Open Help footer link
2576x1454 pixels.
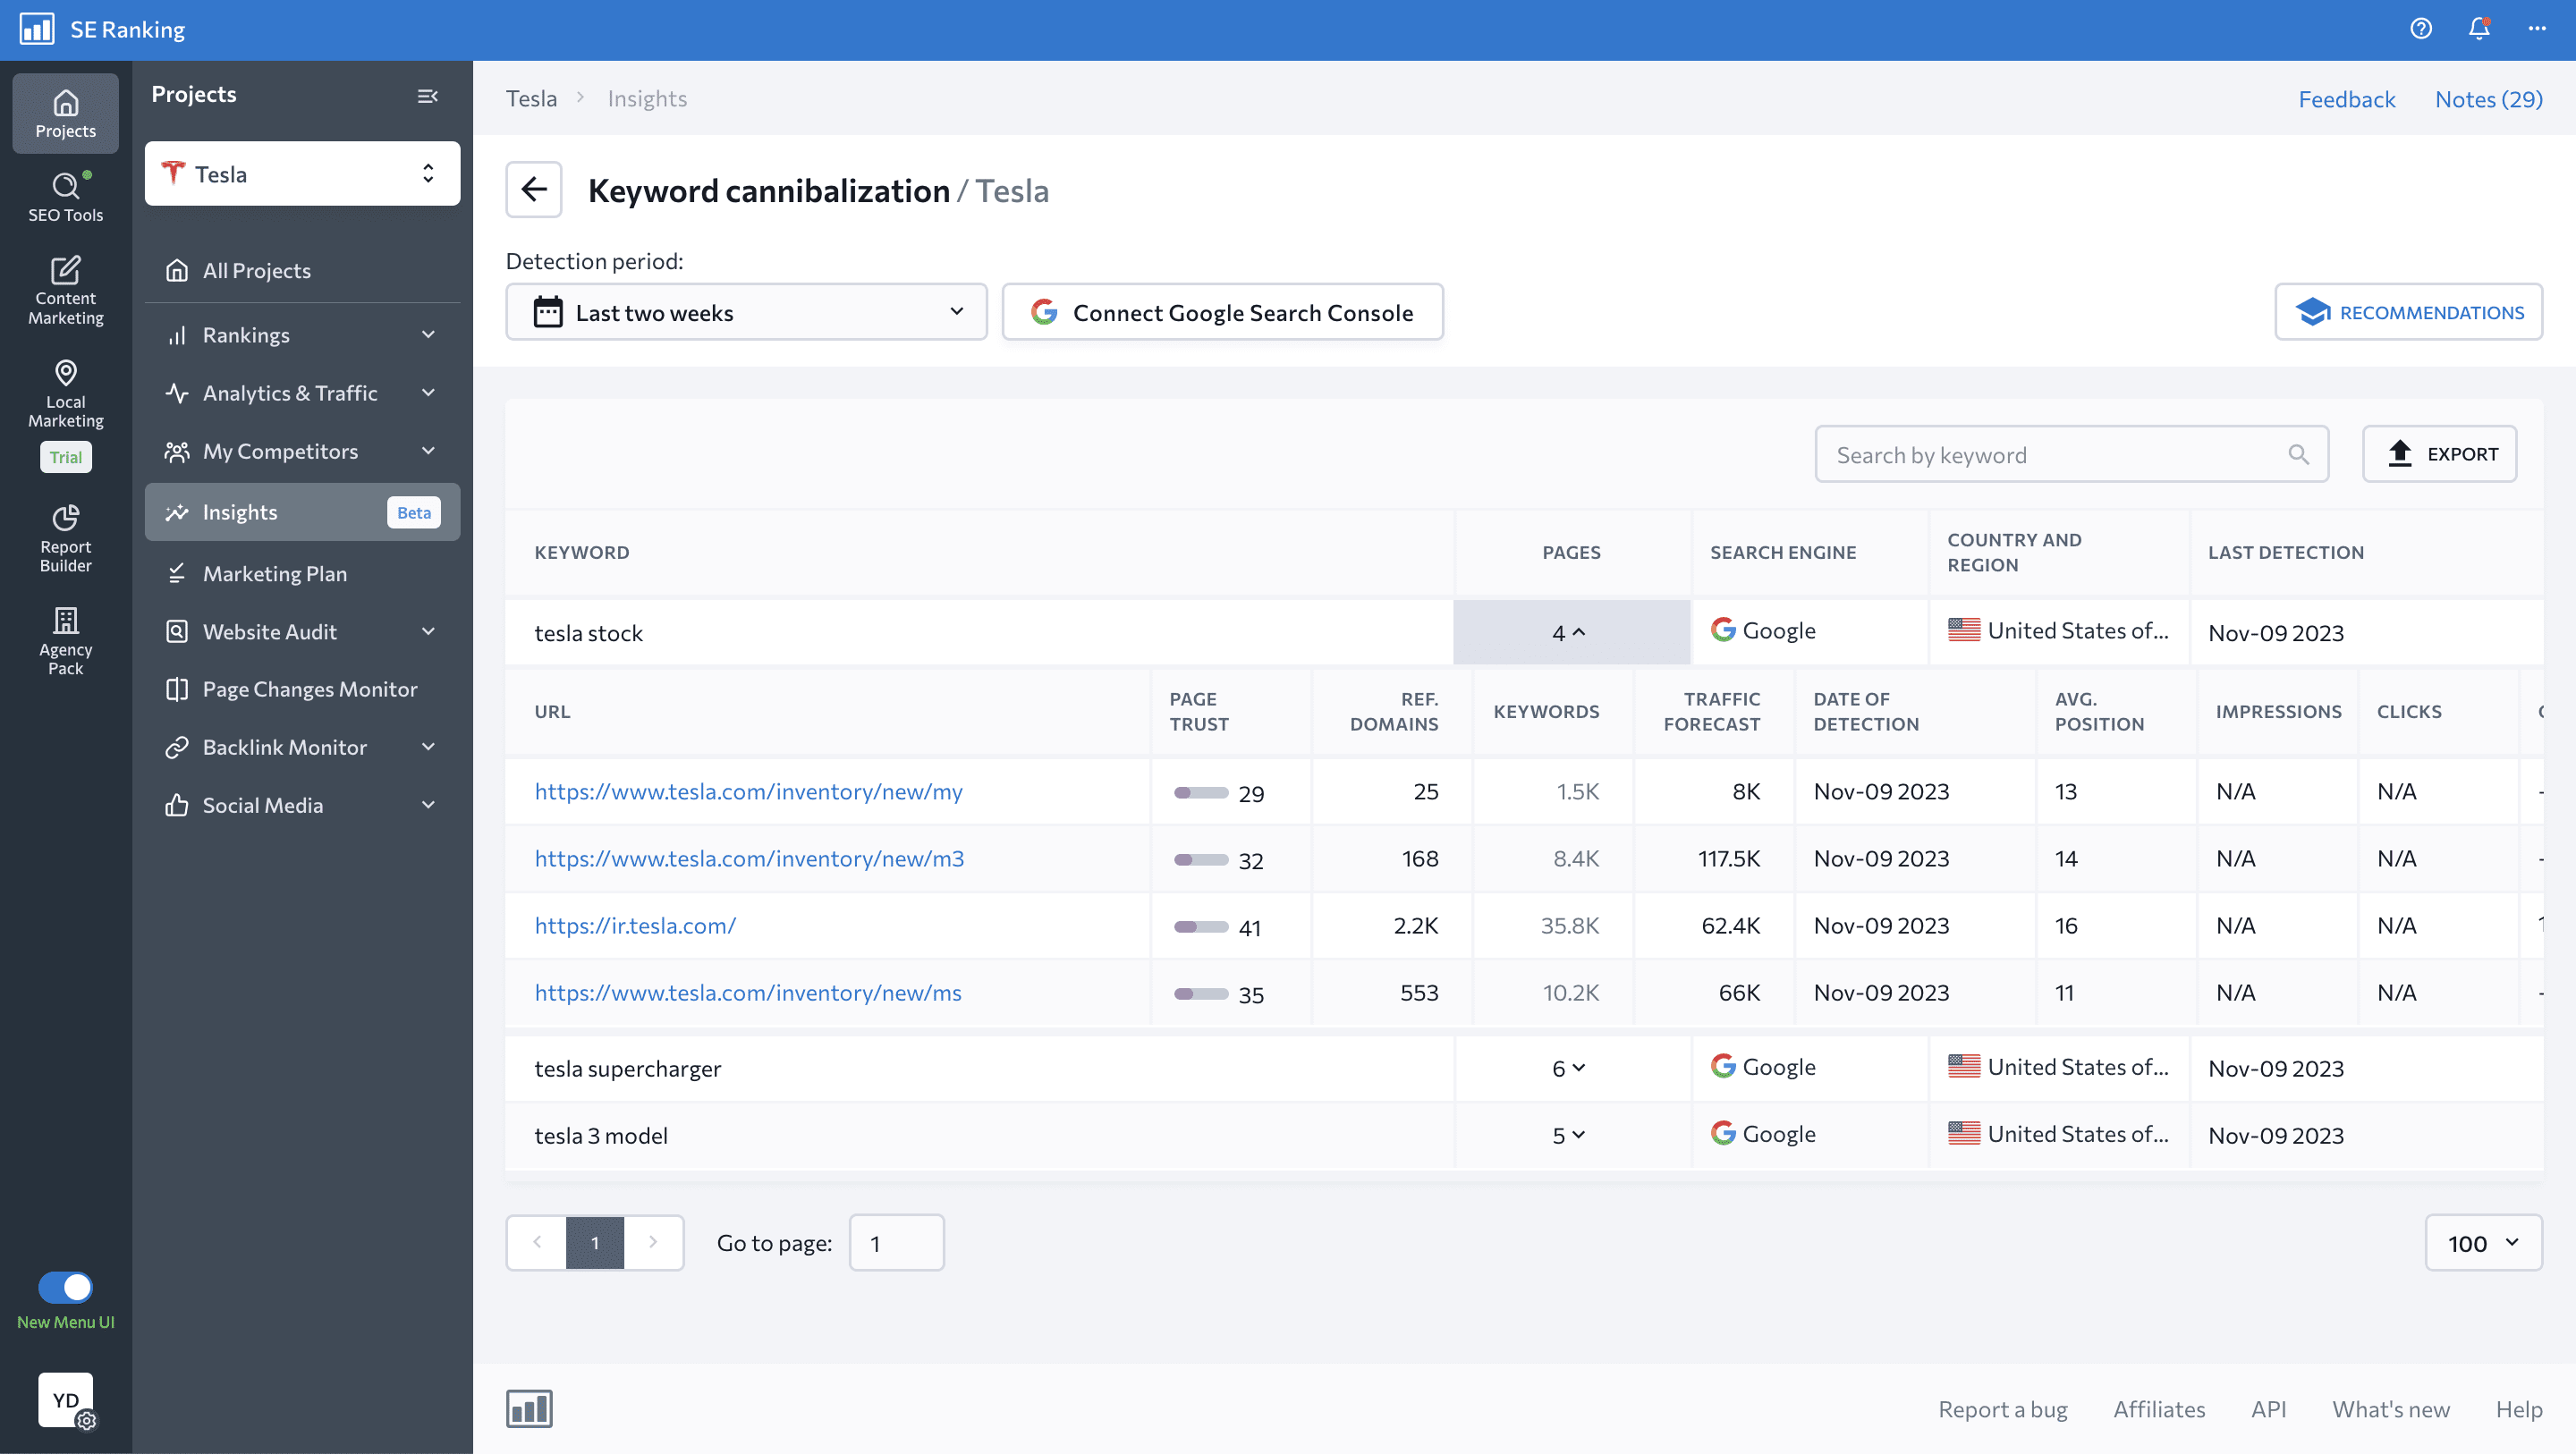tap(2518, 1409)
